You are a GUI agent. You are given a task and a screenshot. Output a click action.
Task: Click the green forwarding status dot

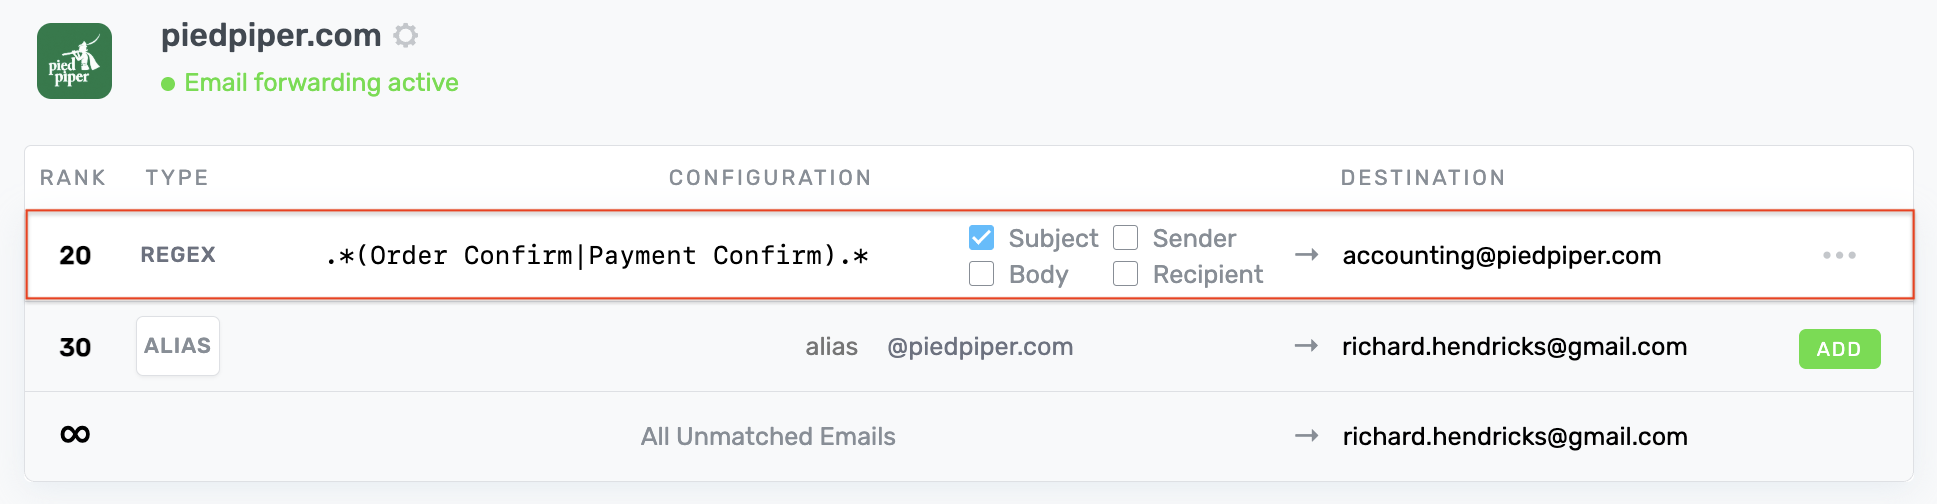pyautogui.click(x=168, y=84)
